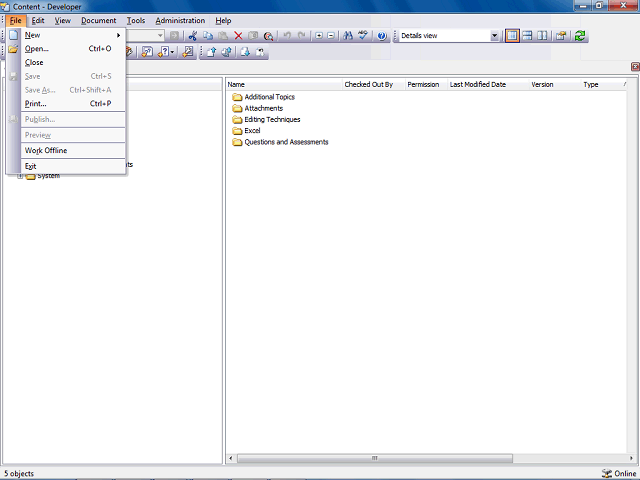The height and width of the screenshot is (480, 640).
Task: Click the check-out downward arrow document icon
Action: (245, 52)
